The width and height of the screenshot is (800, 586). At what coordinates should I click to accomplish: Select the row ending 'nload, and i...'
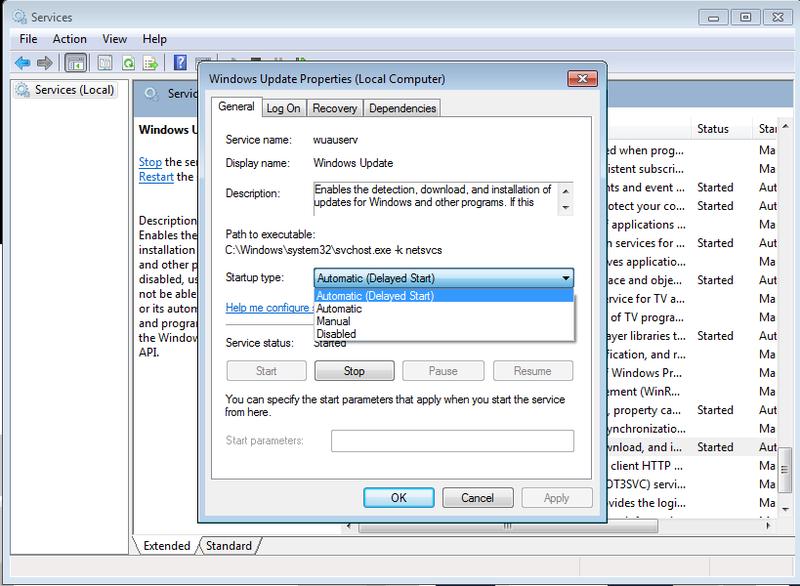(x=691, y=447)
